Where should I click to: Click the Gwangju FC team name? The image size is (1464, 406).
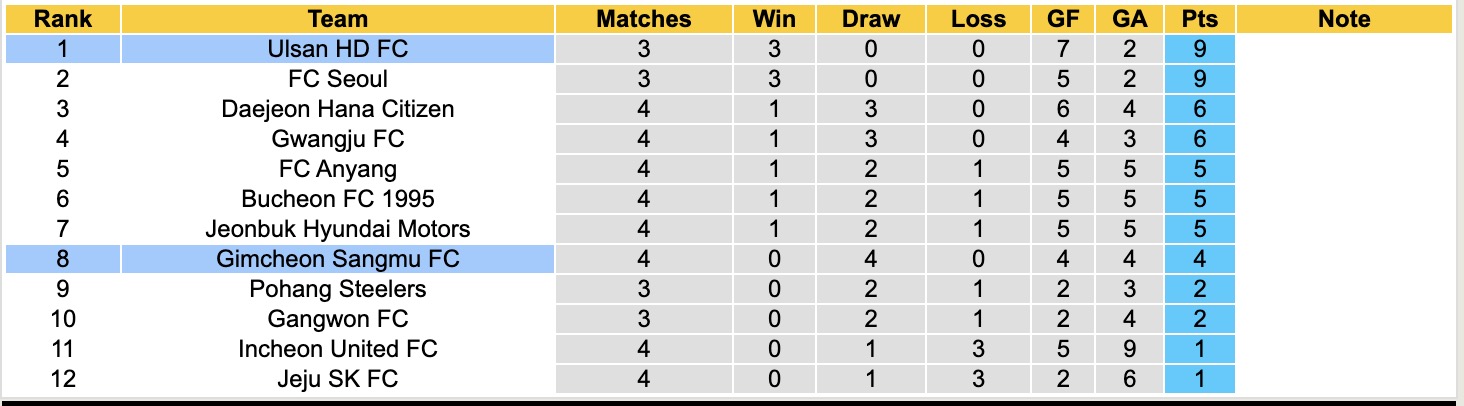338,139
